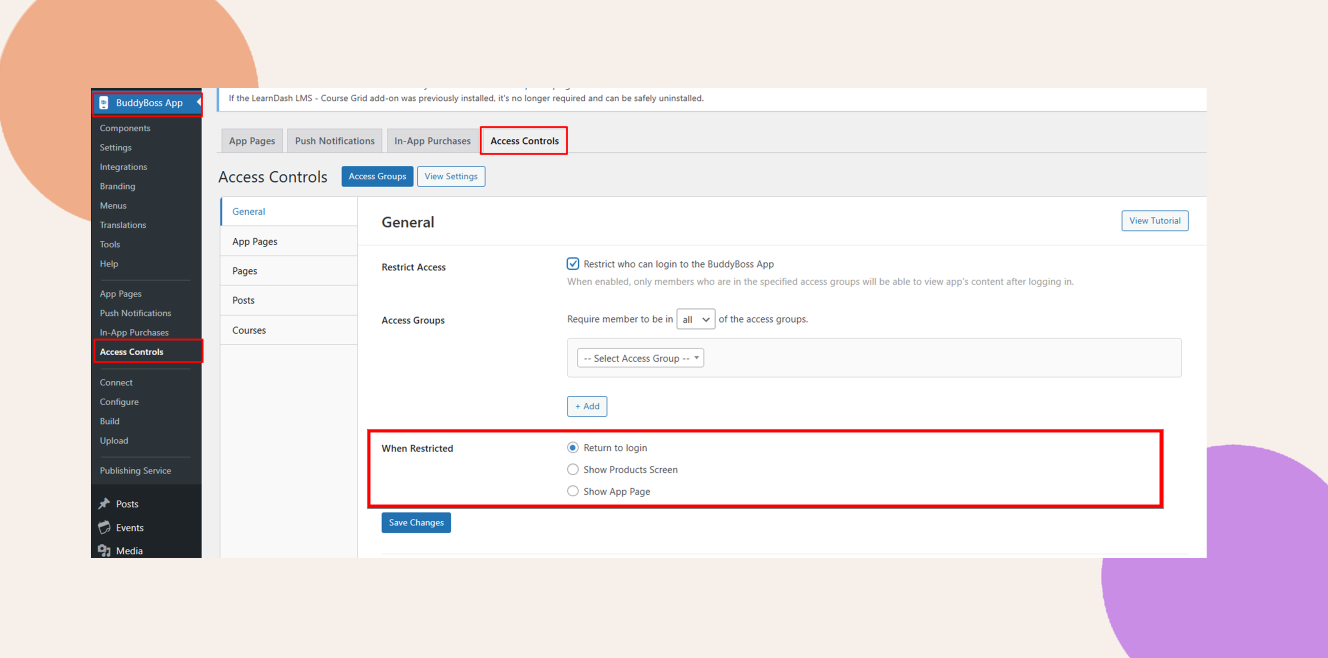The width and height of the screenshot is (1328, 658).
Task: Click the Events menu icon
Action: click(104, 528)
